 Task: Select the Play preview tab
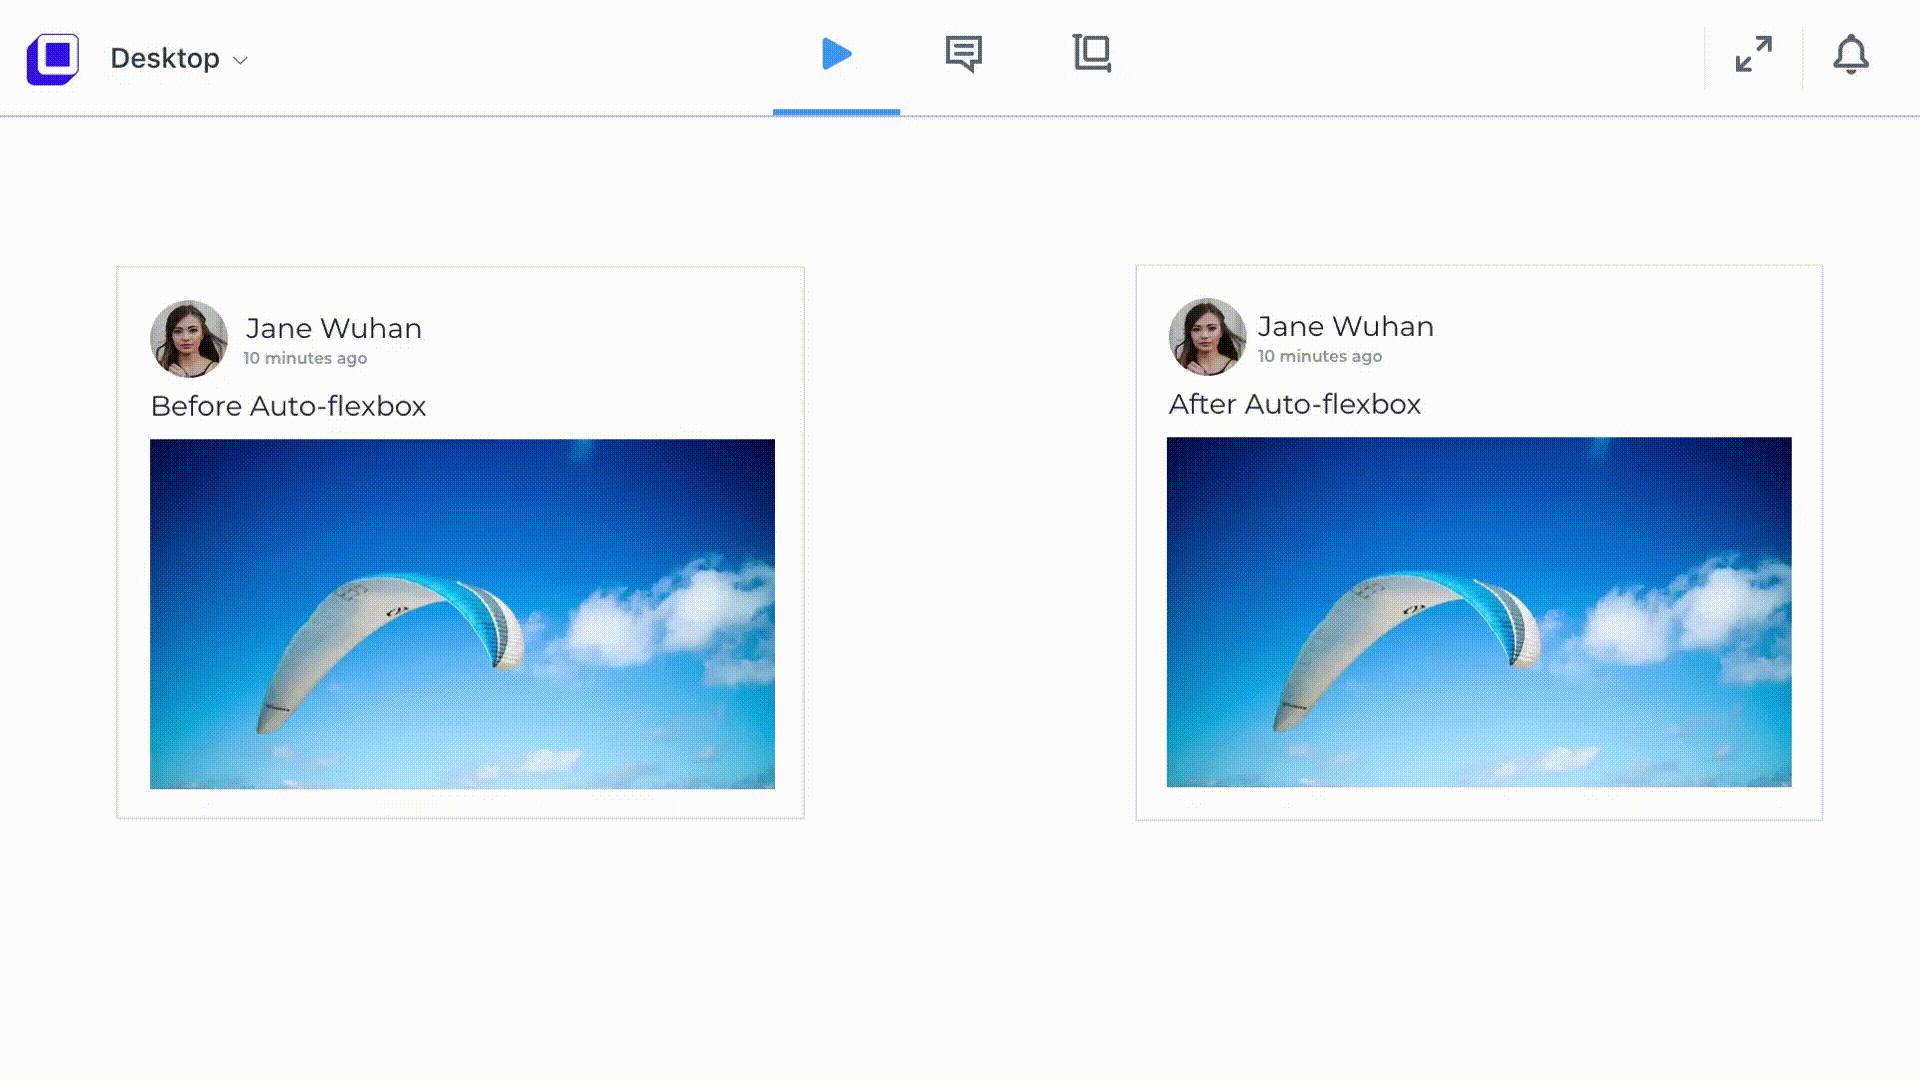[836, 54]
